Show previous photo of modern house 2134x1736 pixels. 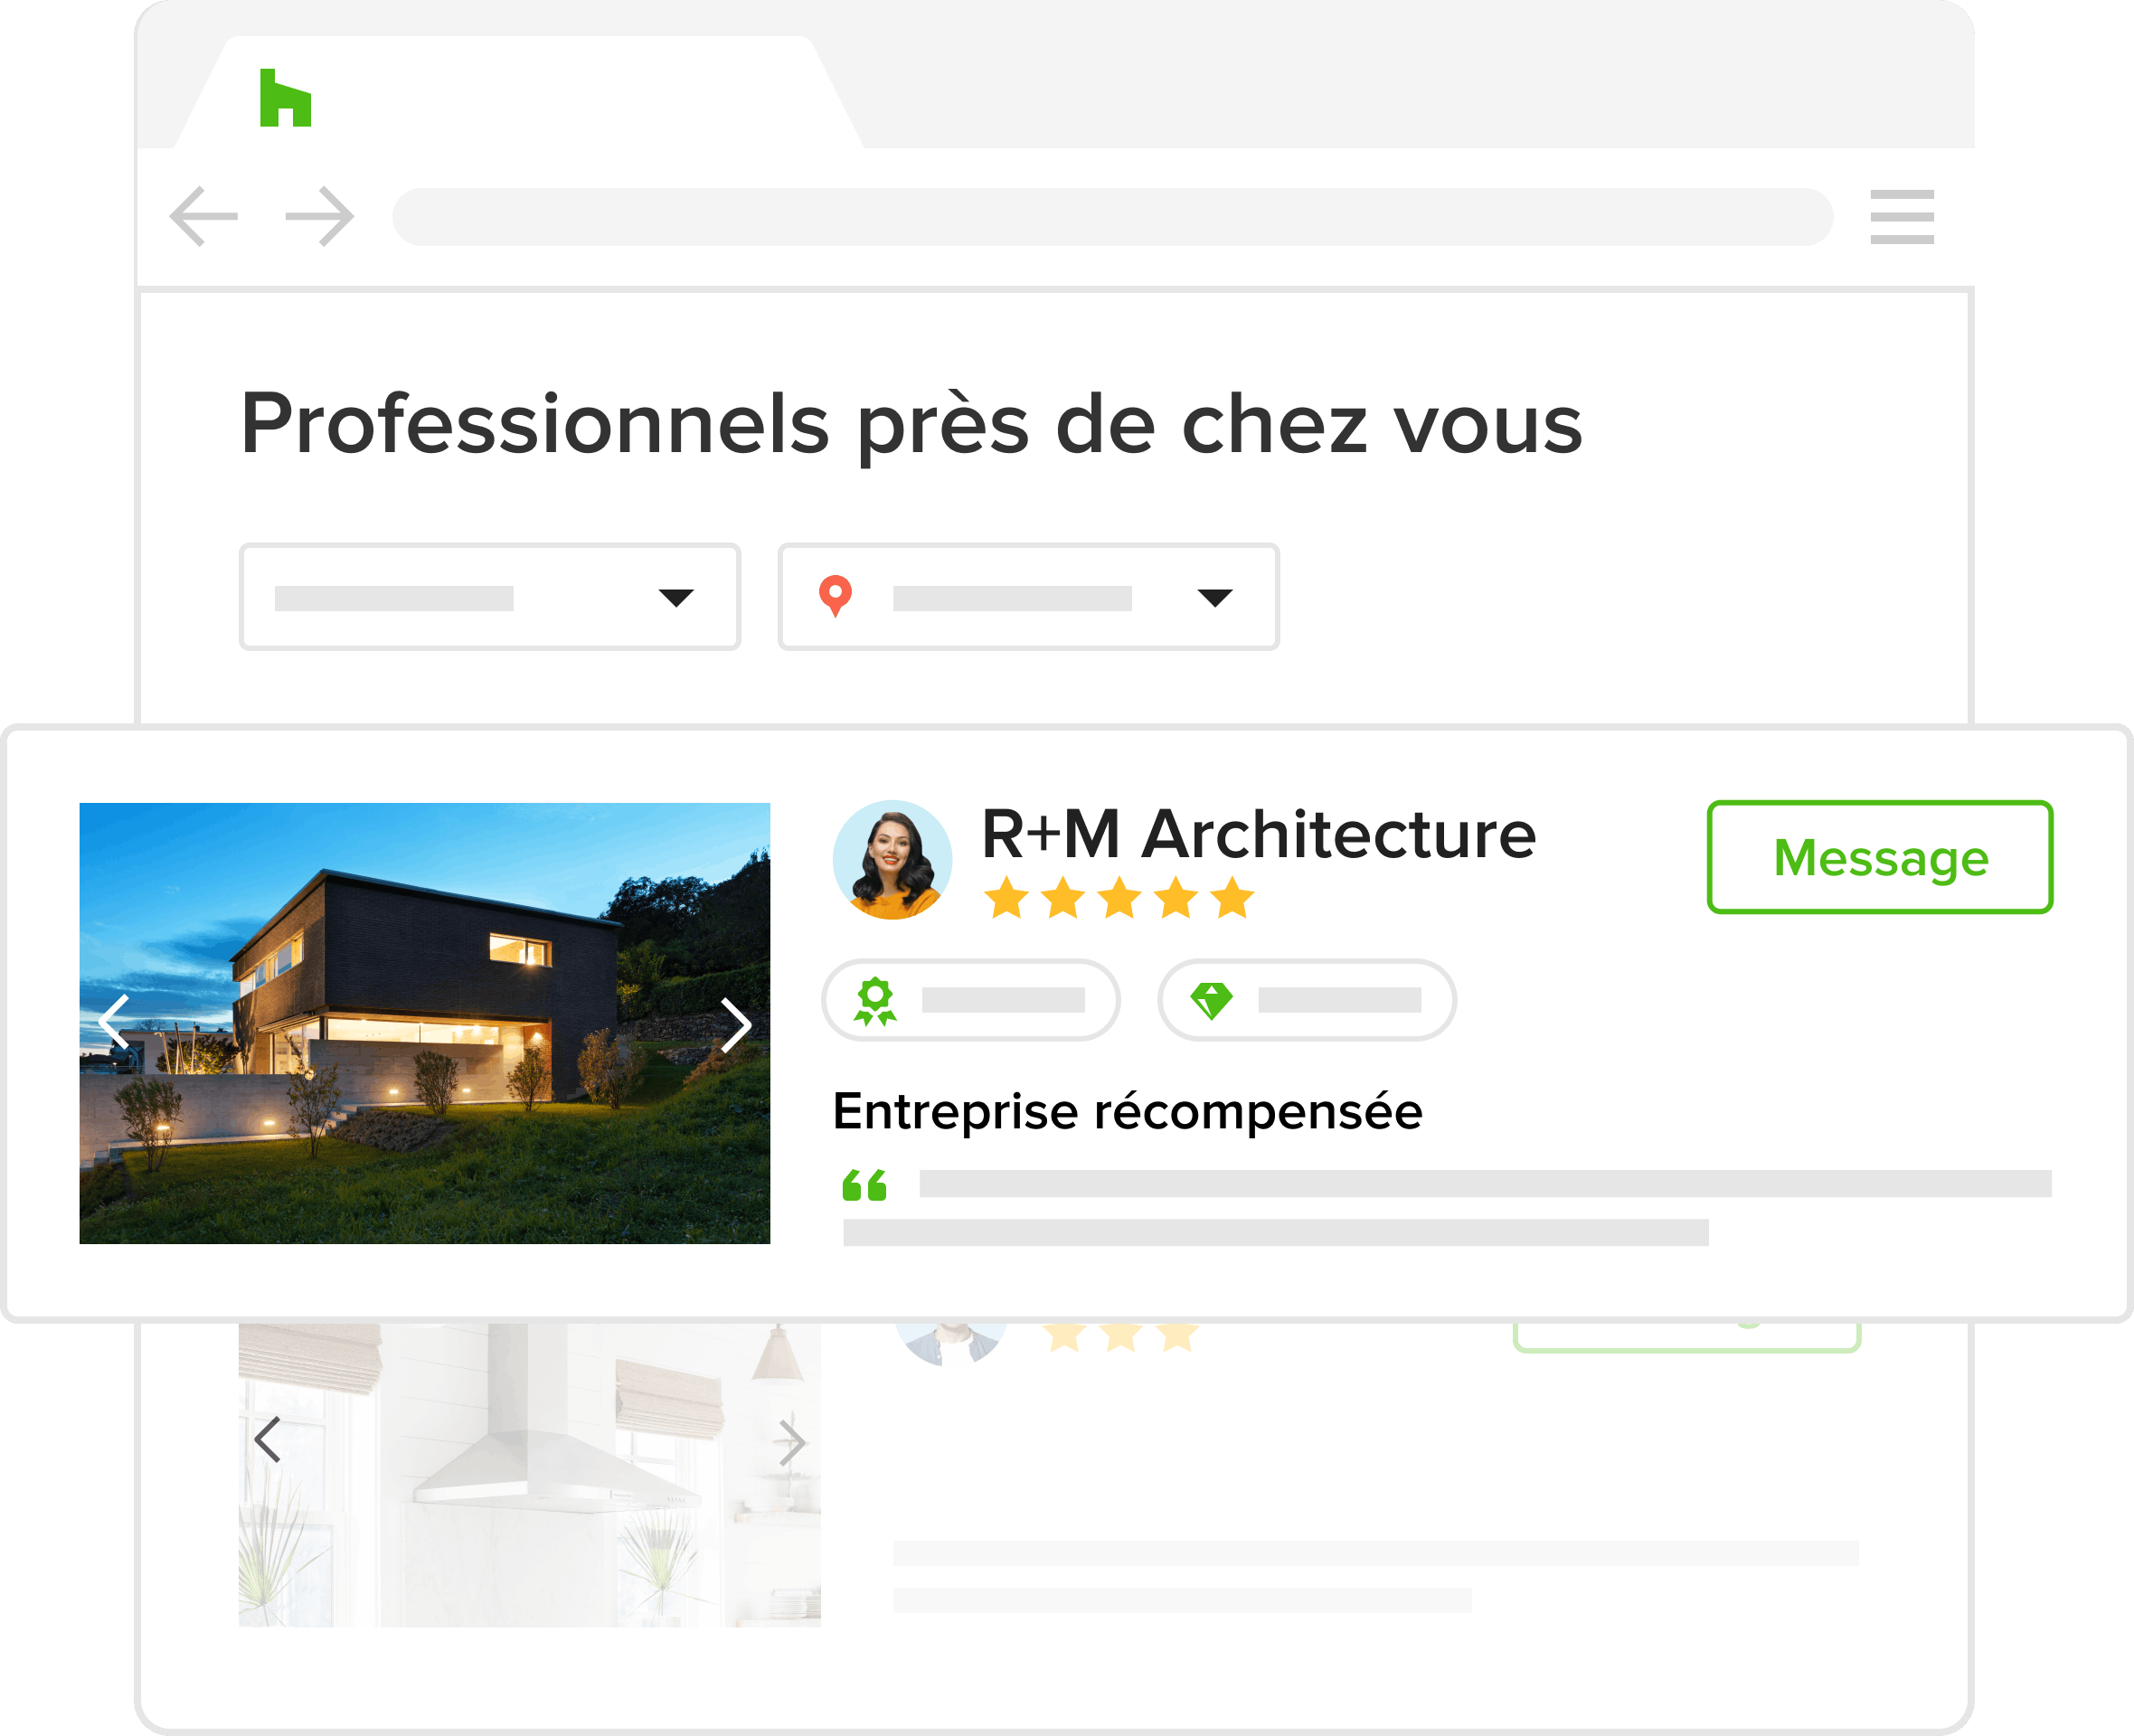coord(115,1023)
